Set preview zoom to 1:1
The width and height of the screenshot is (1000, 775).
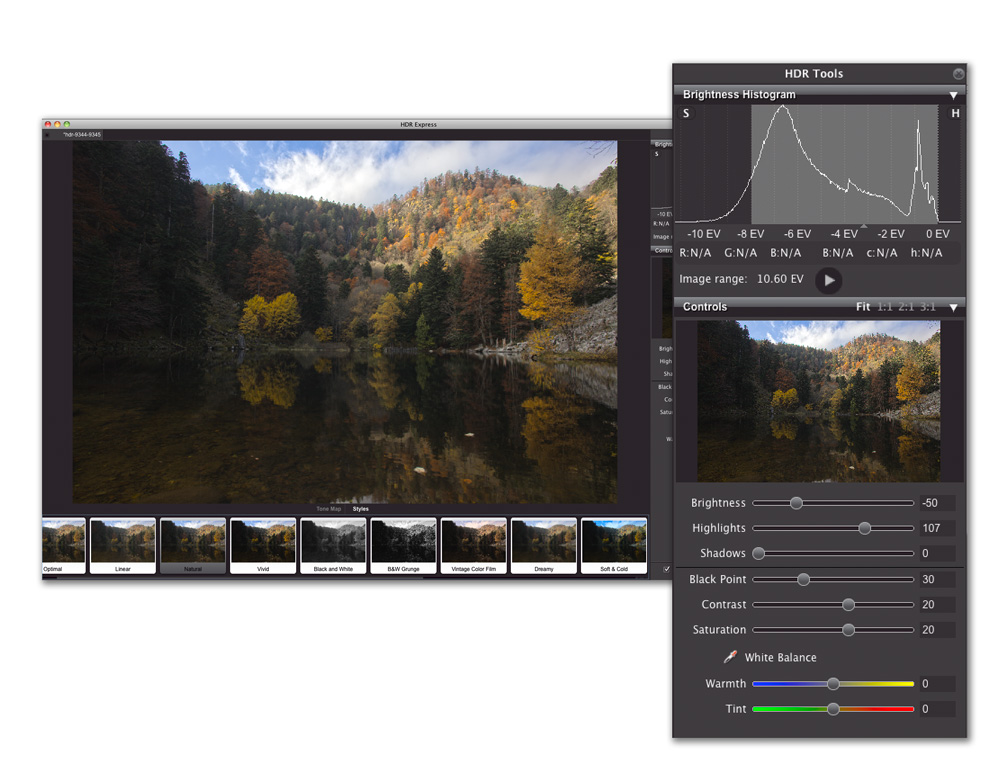pos(885,307)
